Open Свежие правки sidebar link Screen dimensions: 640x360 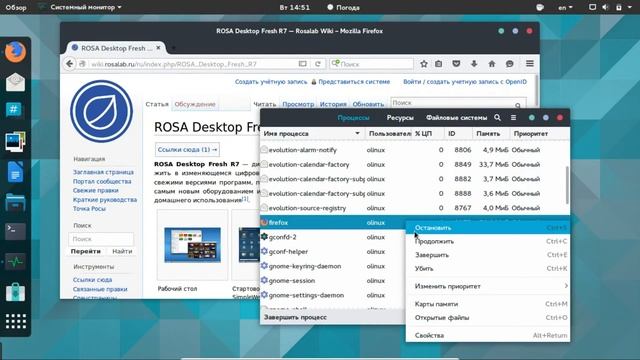pyautogui.click(x=96, y=190)
